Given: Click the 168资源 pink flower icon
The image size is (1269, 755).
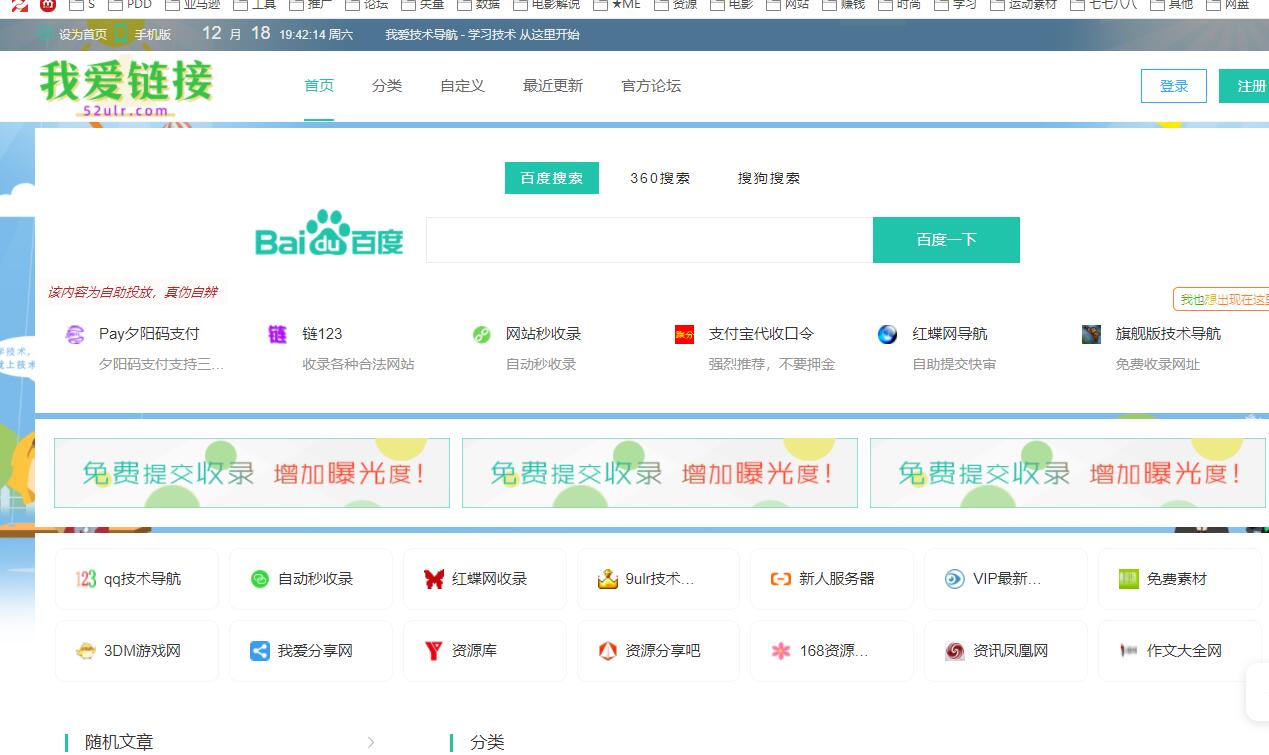Looking at the screenshot, I should click(781, 651).
